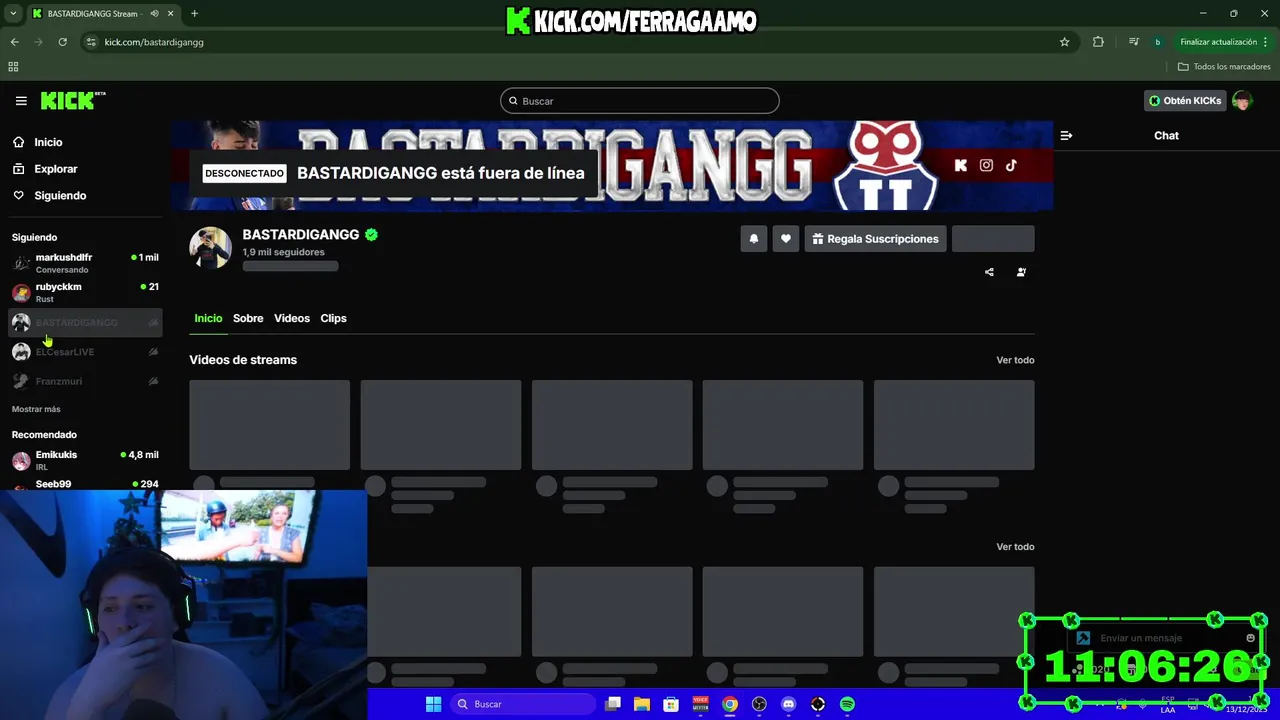Open markushdlfr channel in Siguiendo list

[86, 263]
